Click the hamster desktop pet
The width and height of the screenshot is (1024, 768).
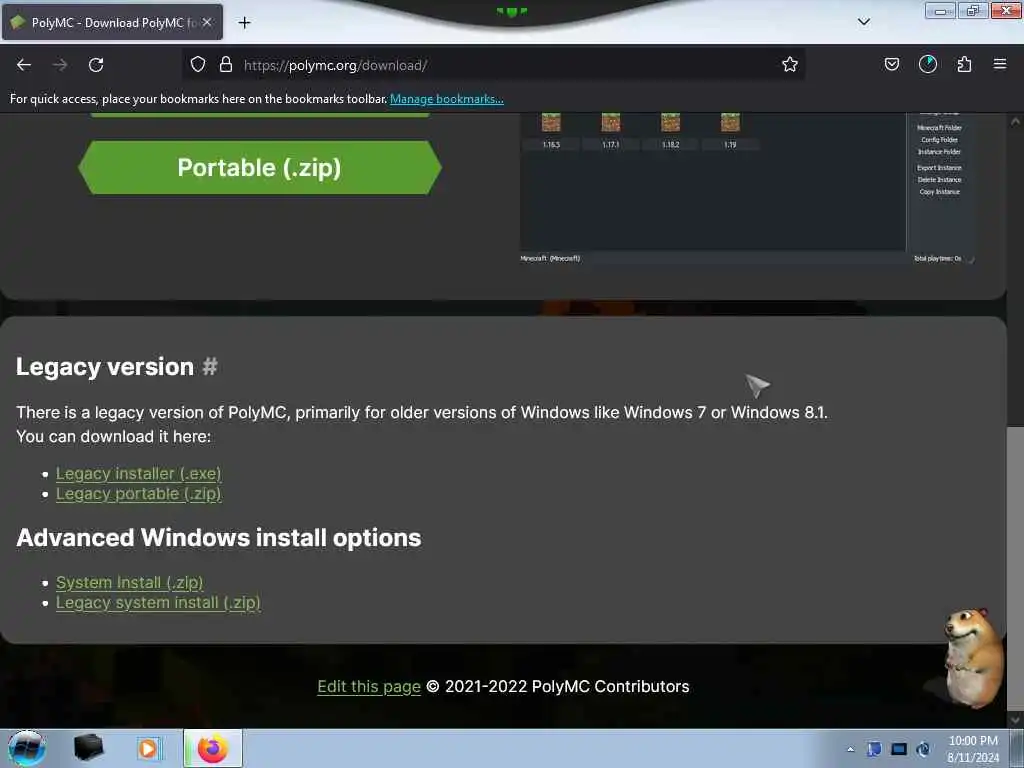(x=972, y=658)
